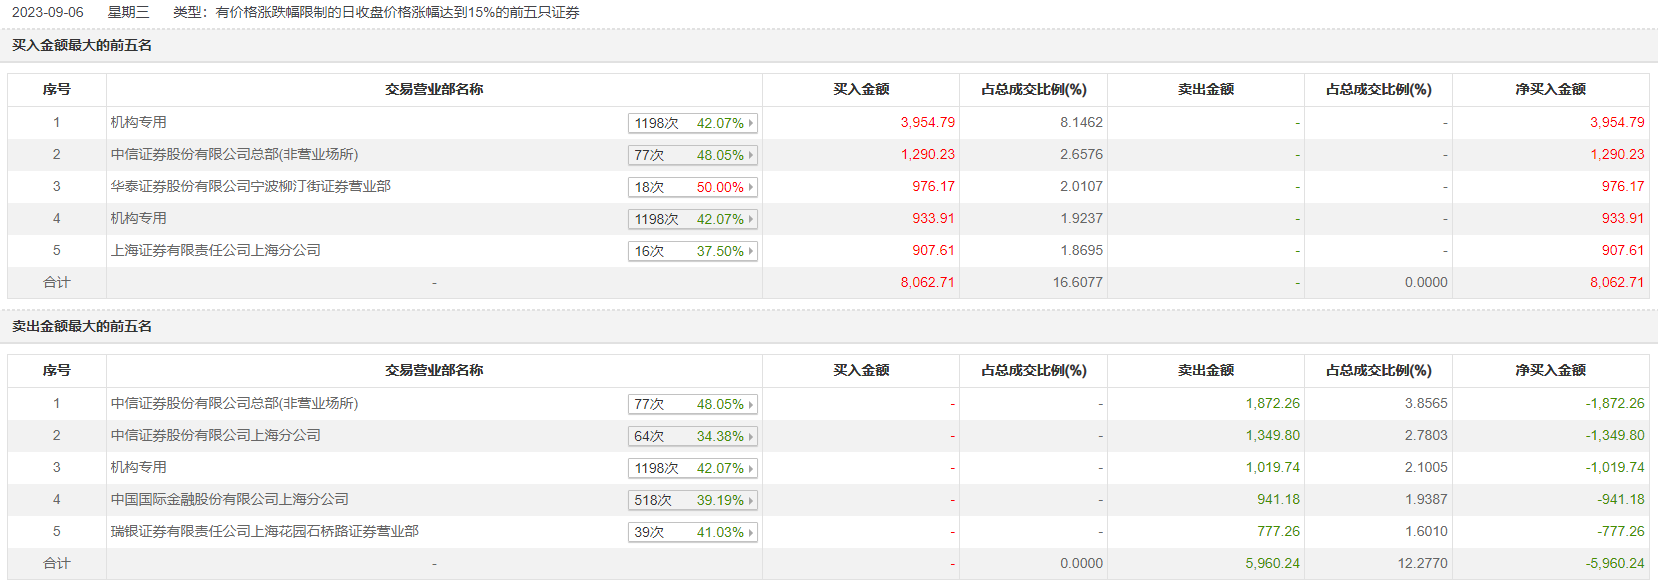Open 华泰证券股份有限公司宁波柳汀街证券营业部 link
The image size is (1658, 585).
tap(250, 187)
